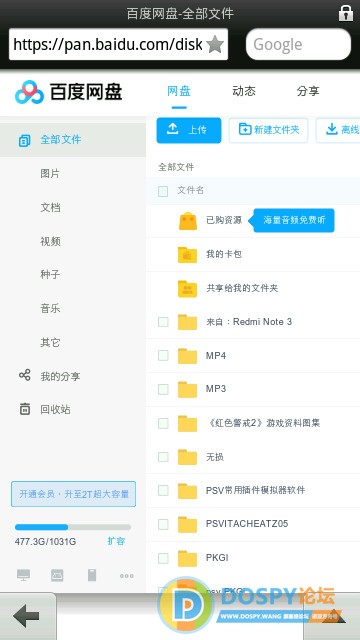
Task: Check the box for PSV常用插件模拟器软件
Action: coord(163,490)
